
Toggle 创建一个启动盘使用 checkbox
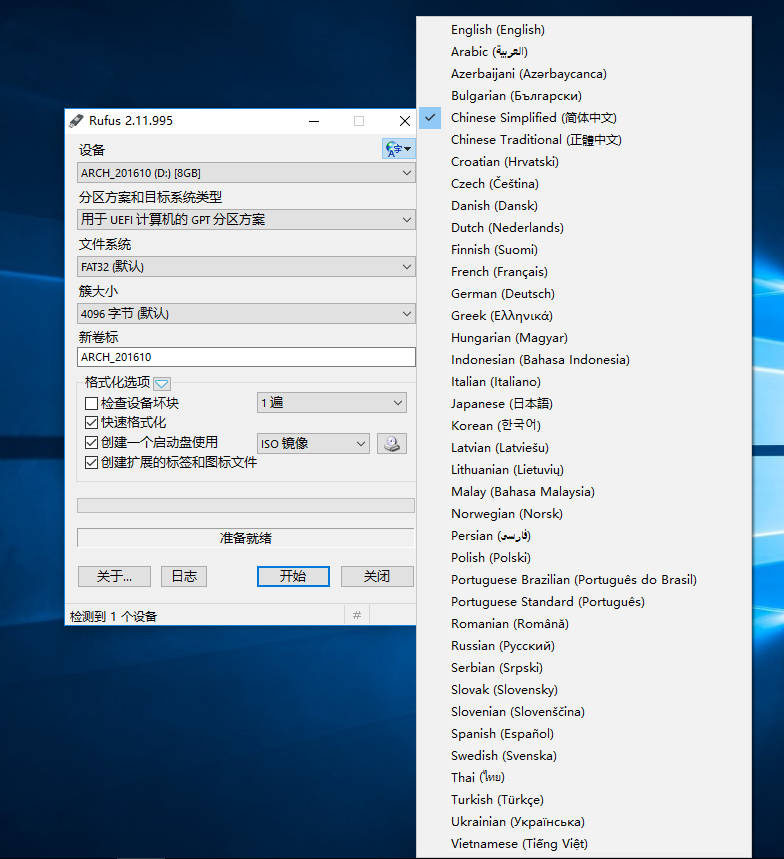point(91,443)
